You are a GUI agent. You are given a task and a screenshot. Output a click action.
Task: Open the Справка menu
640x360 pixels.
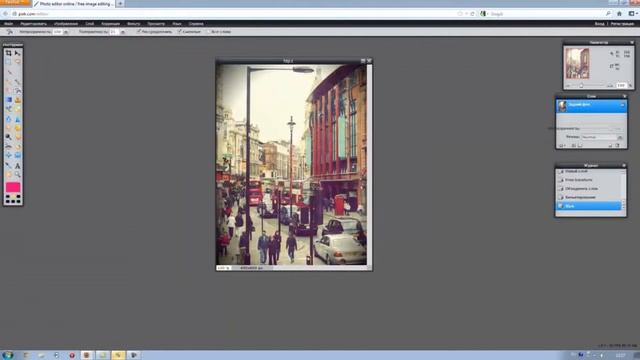tap(196, 24)
